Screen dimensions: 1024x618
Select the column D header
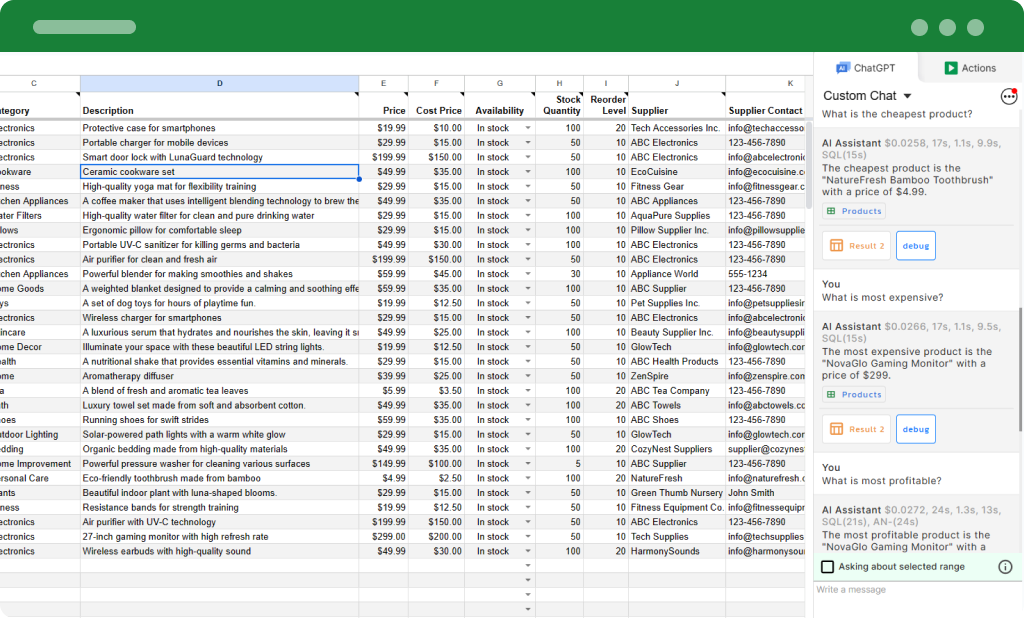point(219,83)
